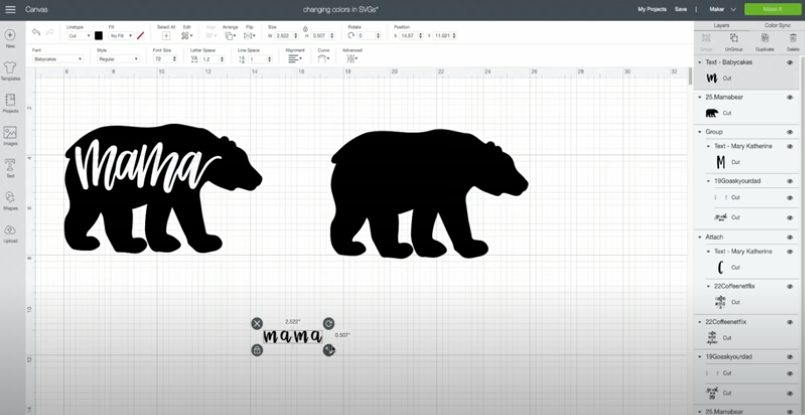This screenshot has height=415, width=805.
Task: Collapse the Attach layer tree
Action: [700, 237]
